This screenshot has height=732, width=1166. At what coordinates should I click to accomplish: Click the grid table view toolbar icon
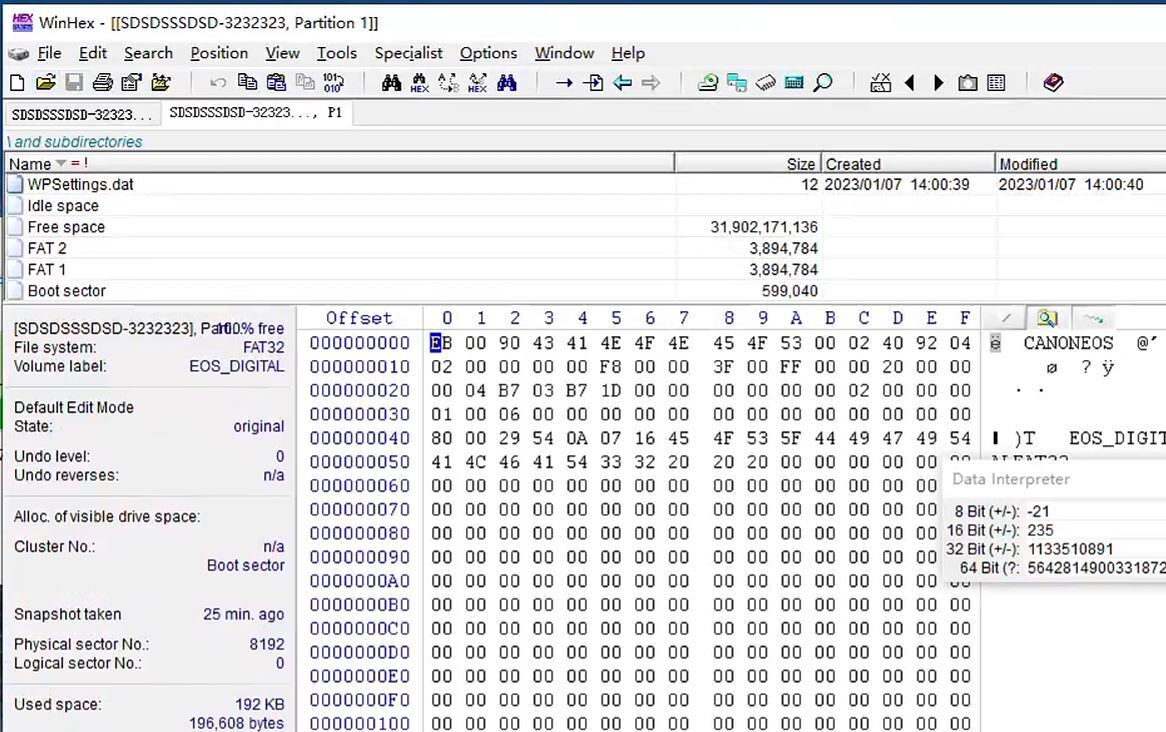[x=996, y=83]
